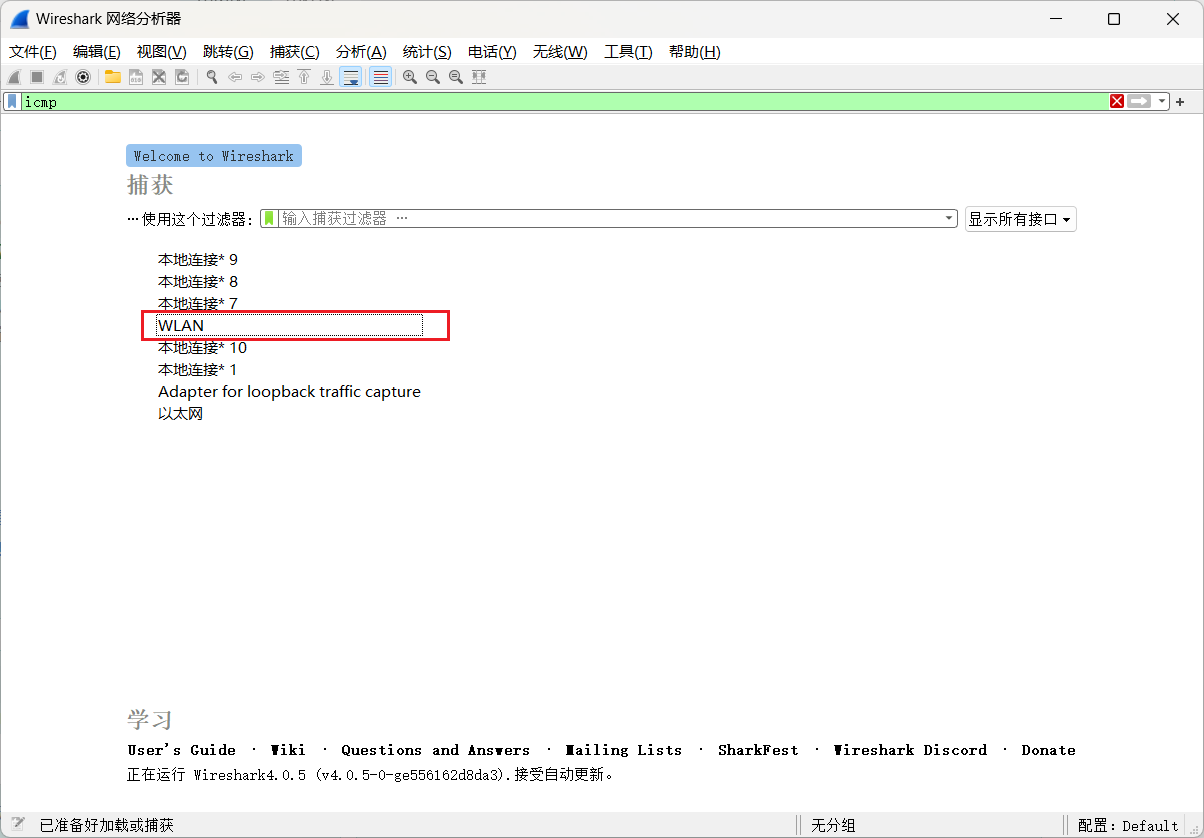Open the 文件(F) menu

click(33, 52)
